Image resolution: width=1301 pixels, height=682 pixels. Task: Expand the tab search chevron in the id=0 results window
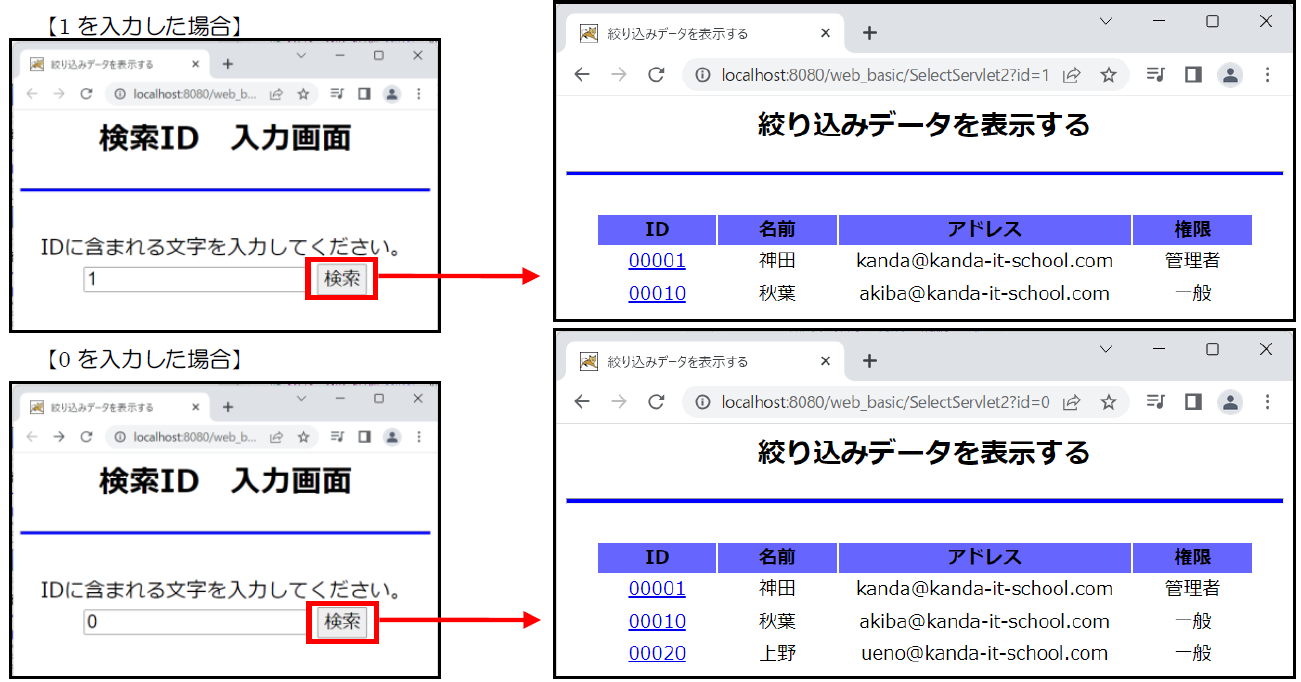(x=1106, y=349)
